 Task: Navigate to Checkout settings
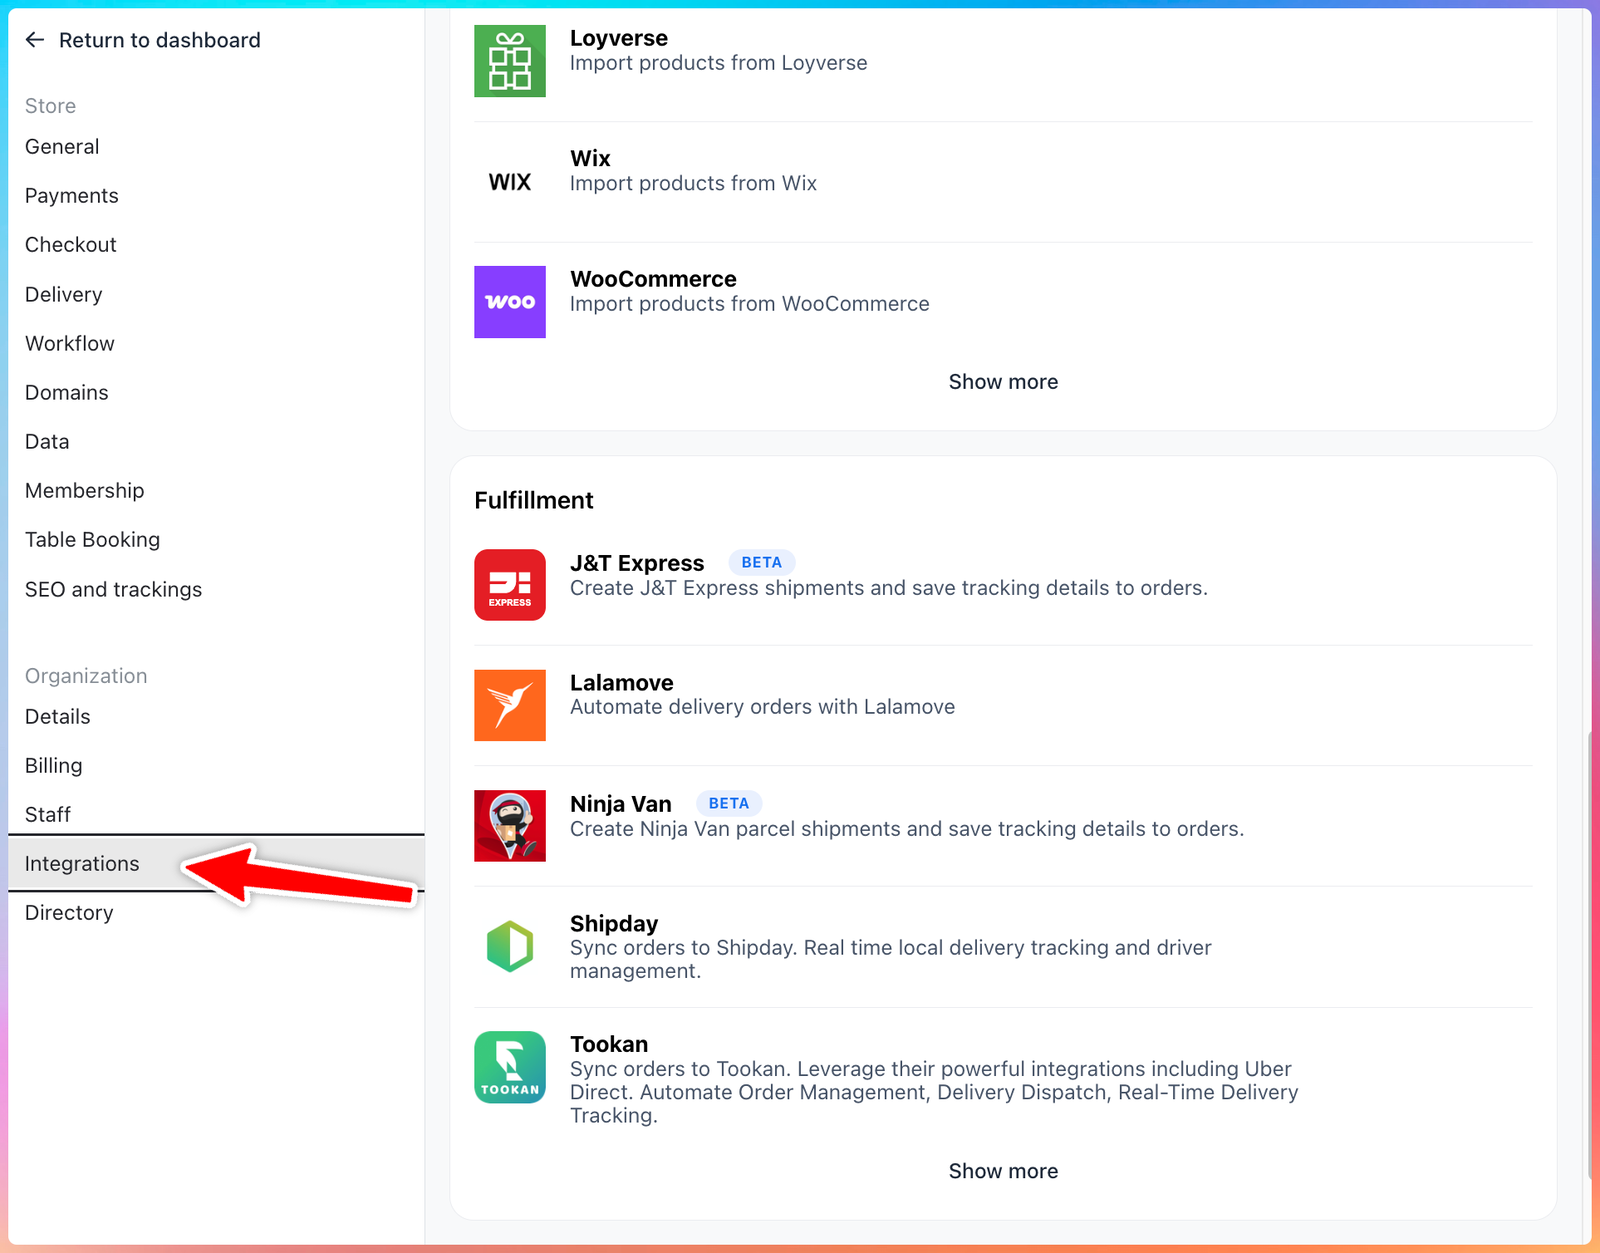[x=71, y=245]
